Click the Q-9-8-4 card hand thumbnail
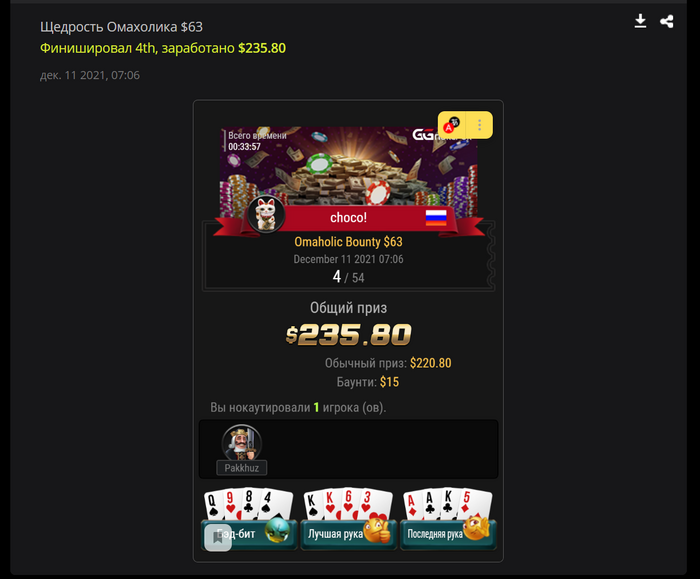The height and width of the screenshot is (579, 700). point(248,504)
